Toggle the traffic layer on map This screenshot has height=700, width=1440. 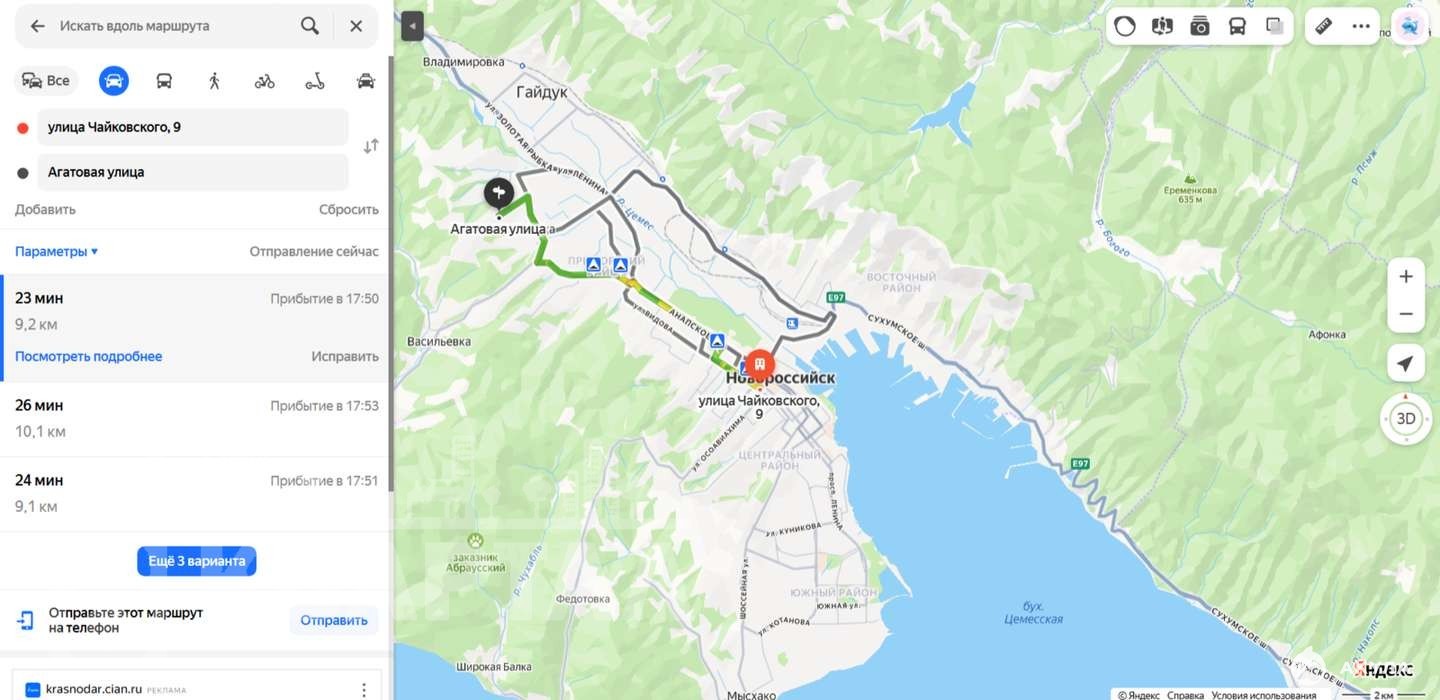click(x=1125, y=26)
